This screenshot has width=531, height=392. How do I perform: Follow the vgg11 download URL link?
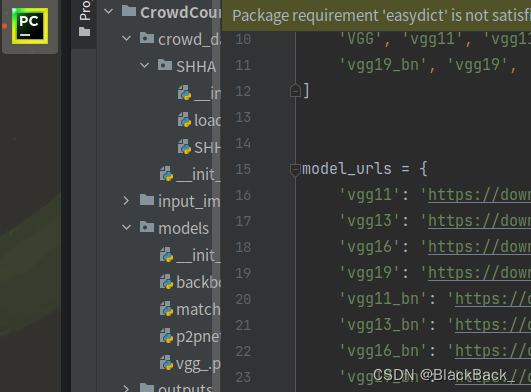point(479,195)
